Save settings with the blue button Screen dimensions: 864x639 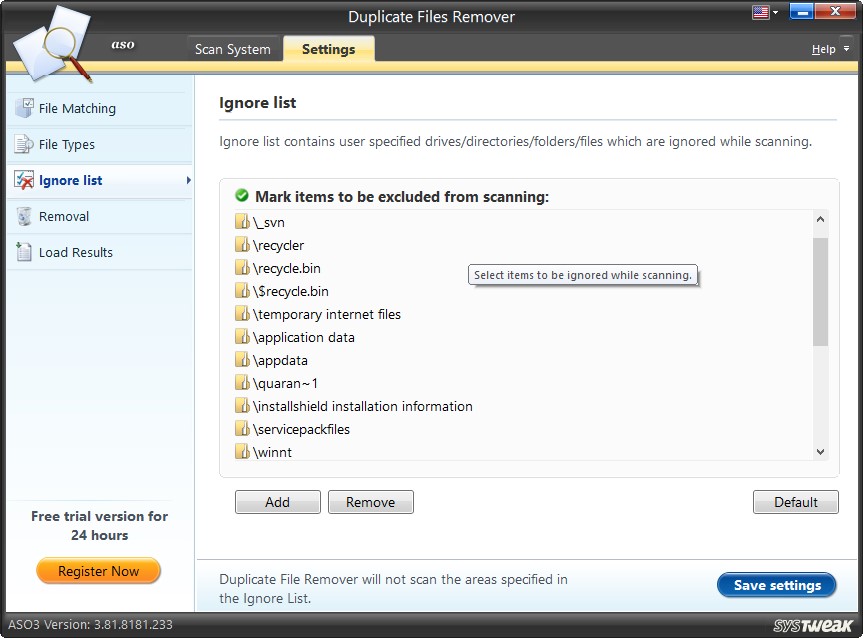[x=777, y=585]
